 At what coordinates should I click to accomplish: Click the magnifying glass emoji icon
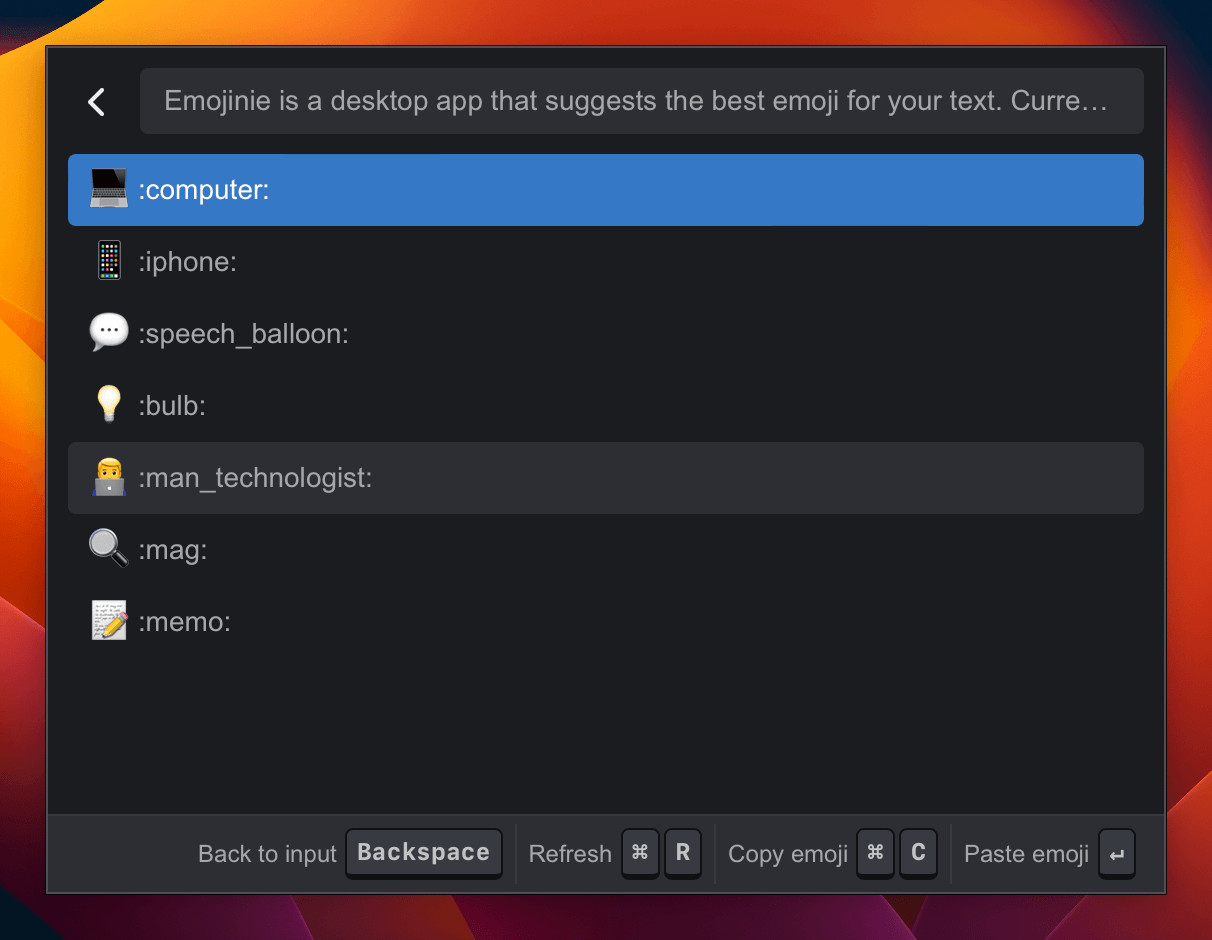coord(108,549)
